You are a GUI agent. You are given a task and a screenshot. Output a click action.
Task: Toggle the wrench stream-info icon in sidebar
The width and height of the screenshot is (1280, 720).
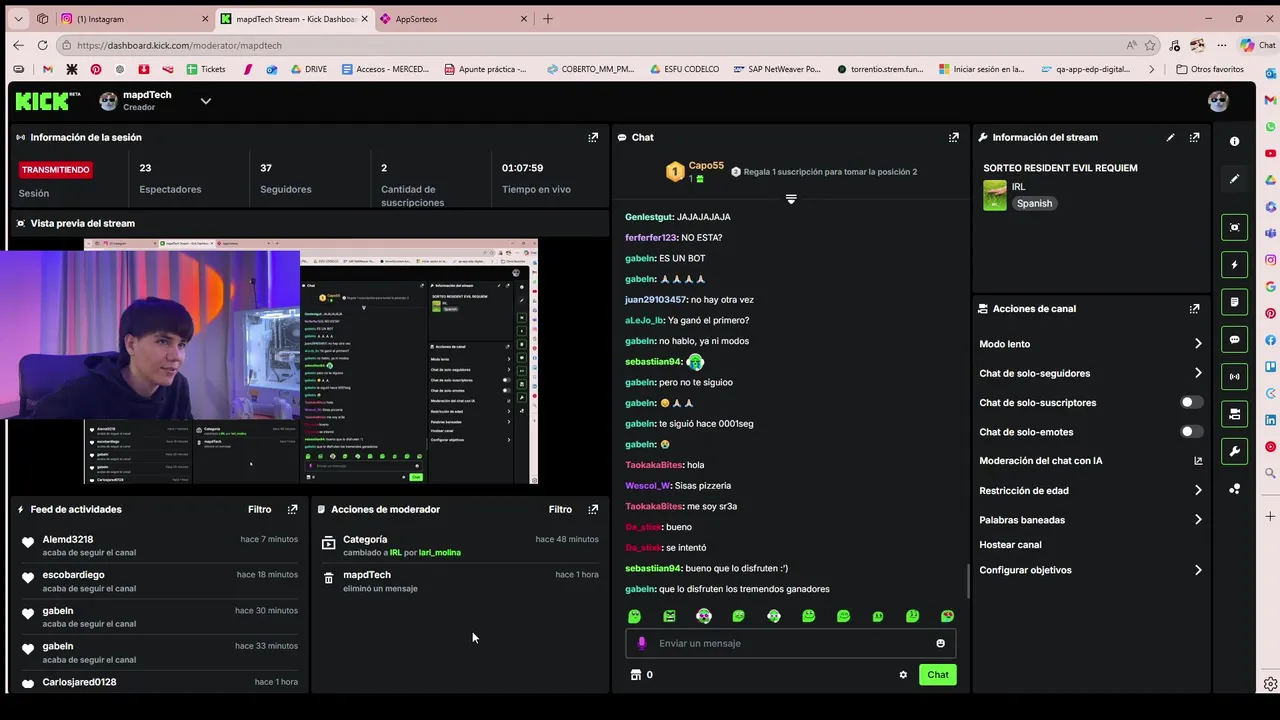pyautogui.click(x=1234, y=451)
